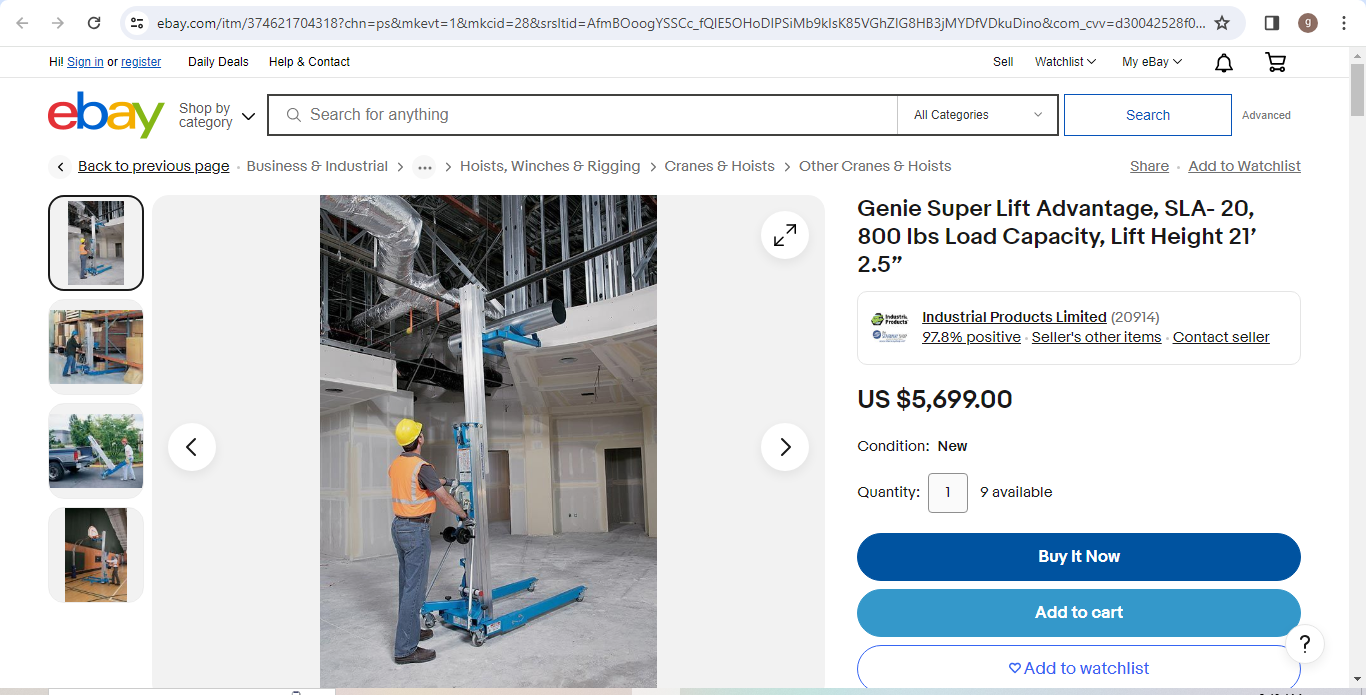1366x695 pixels.
Task: Click the register link
Action: click(141, 62)
